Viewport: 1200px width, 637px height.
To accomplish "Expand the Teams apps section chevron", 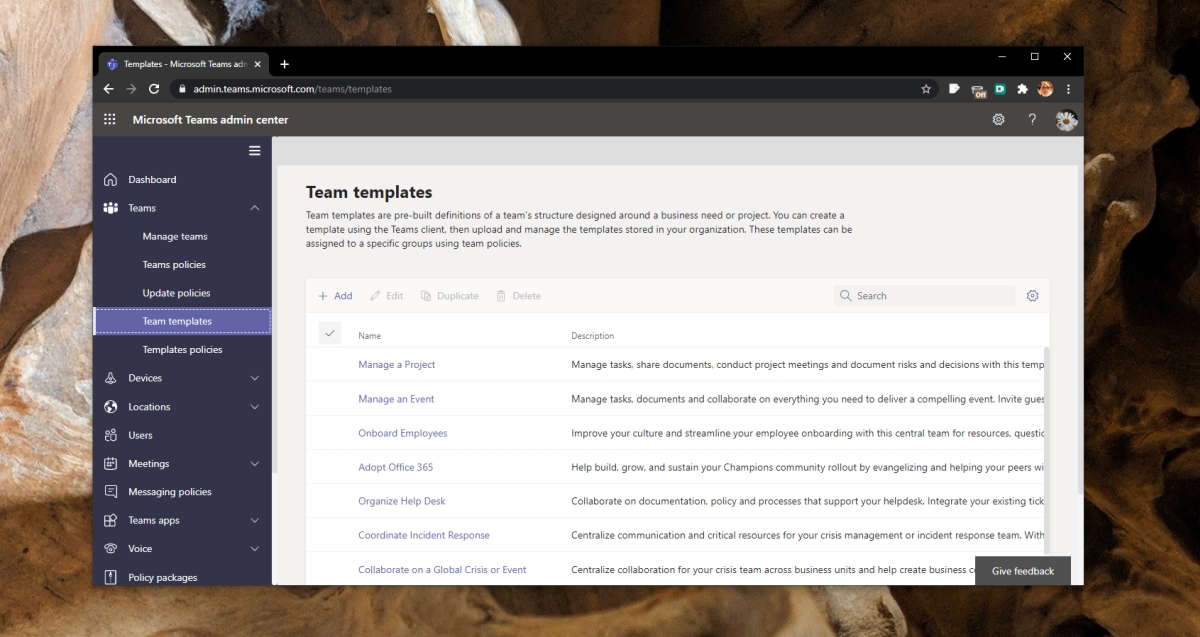I will pos(255,520).
